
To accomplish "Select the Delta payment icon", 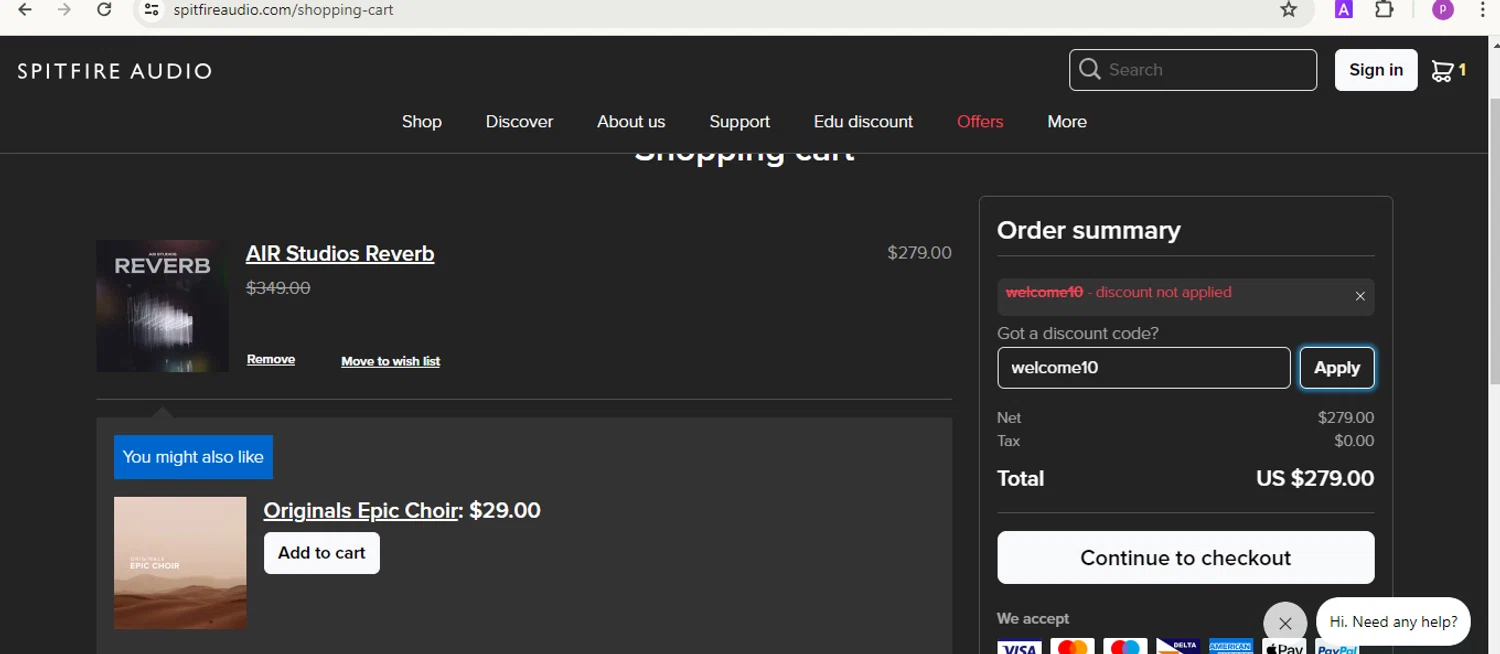I will 1178,647.
